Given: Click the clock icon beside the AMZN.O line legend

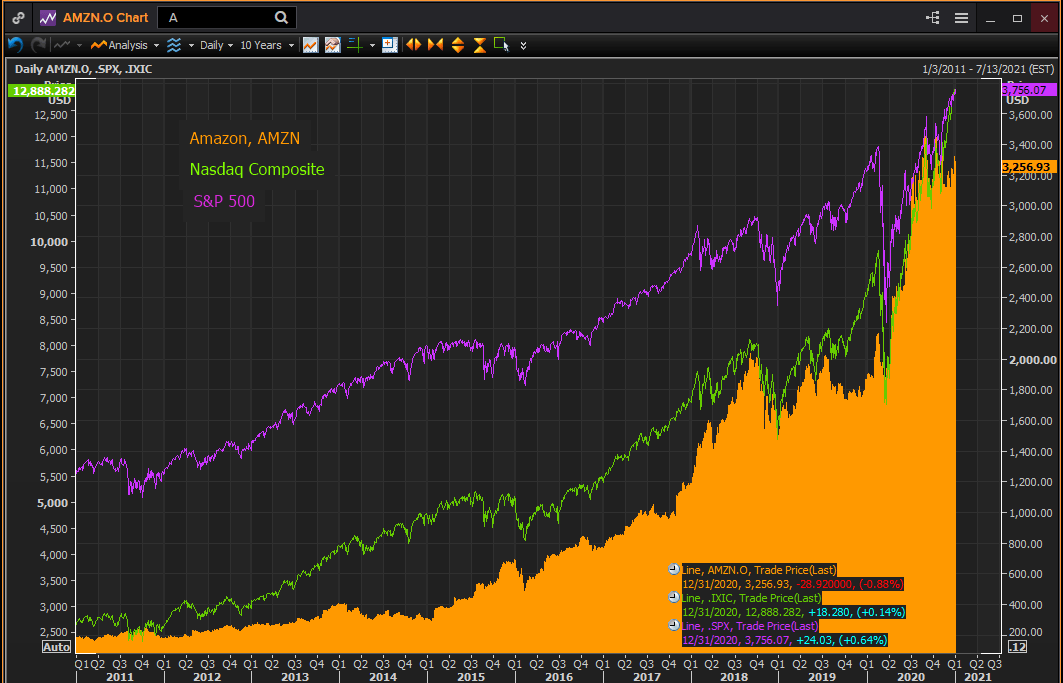Looking at the screenshot, I should point(674,570).
